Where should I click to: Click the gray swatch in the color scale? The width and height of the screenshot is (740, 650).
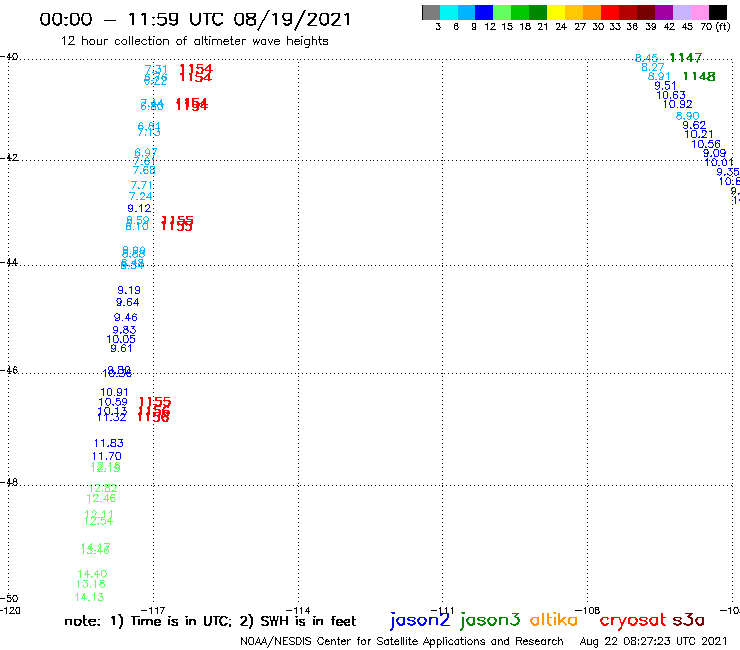(x=431, y=12)
